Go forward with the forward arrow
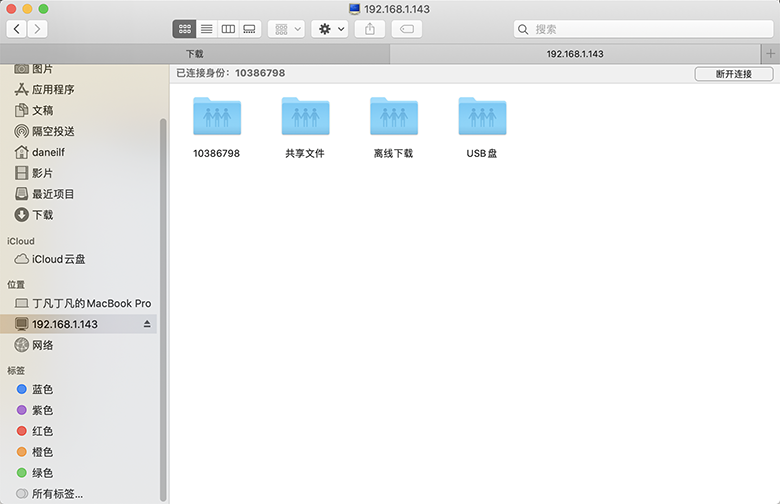This screenshot has width=780, height=504. [x=38, y=29]
